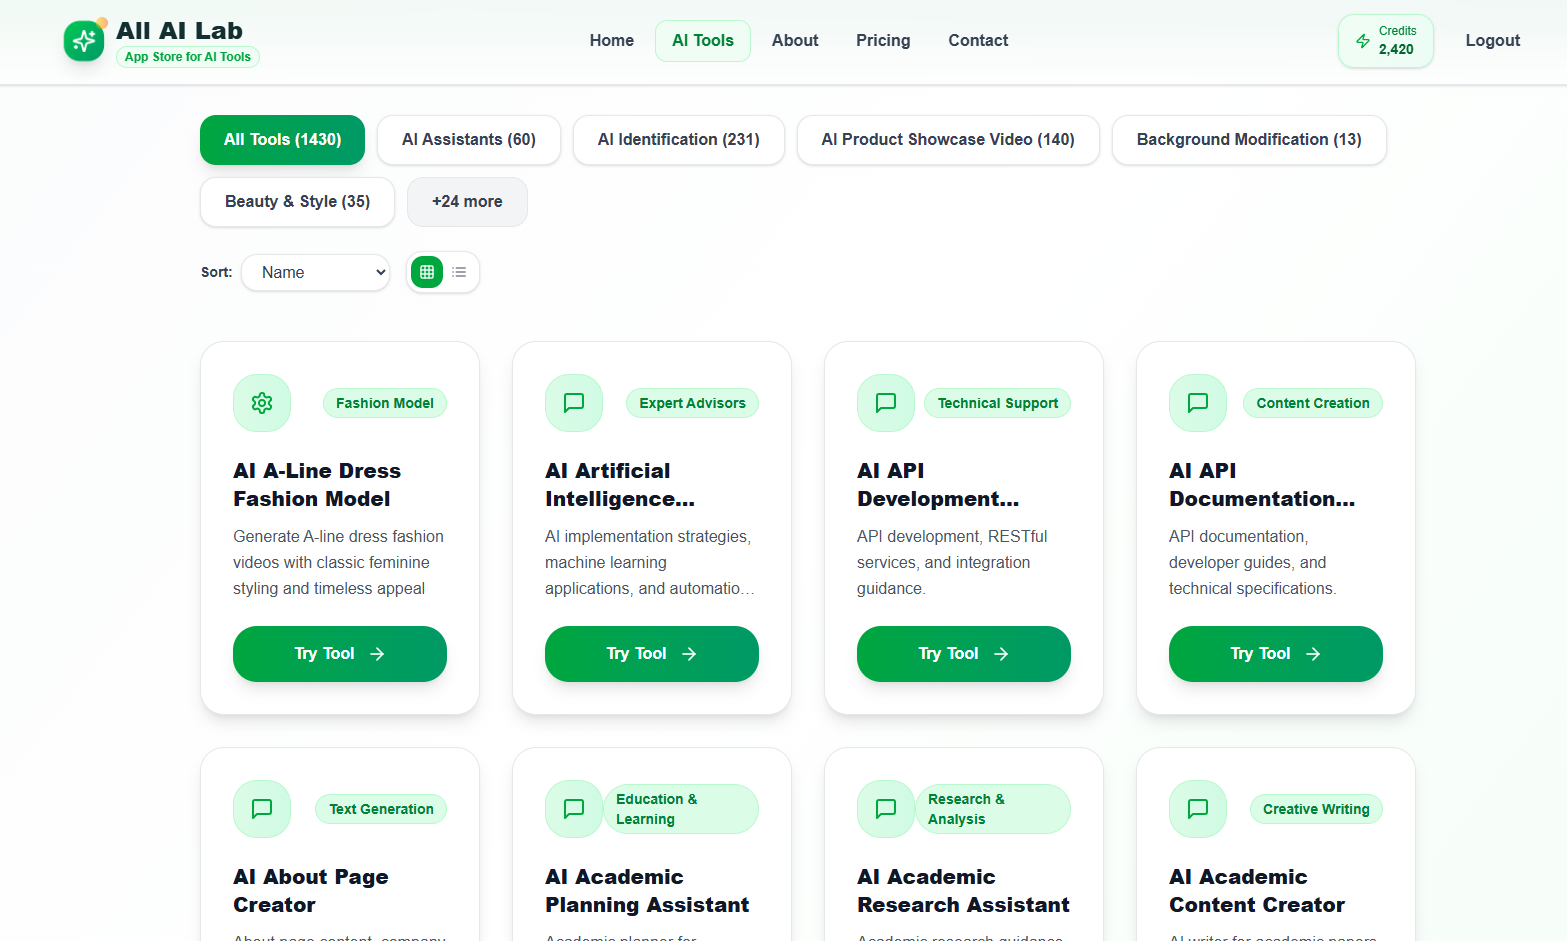Expand the +24 more categories
This screenshot has height=941, width=1567.
coord(467,202)
